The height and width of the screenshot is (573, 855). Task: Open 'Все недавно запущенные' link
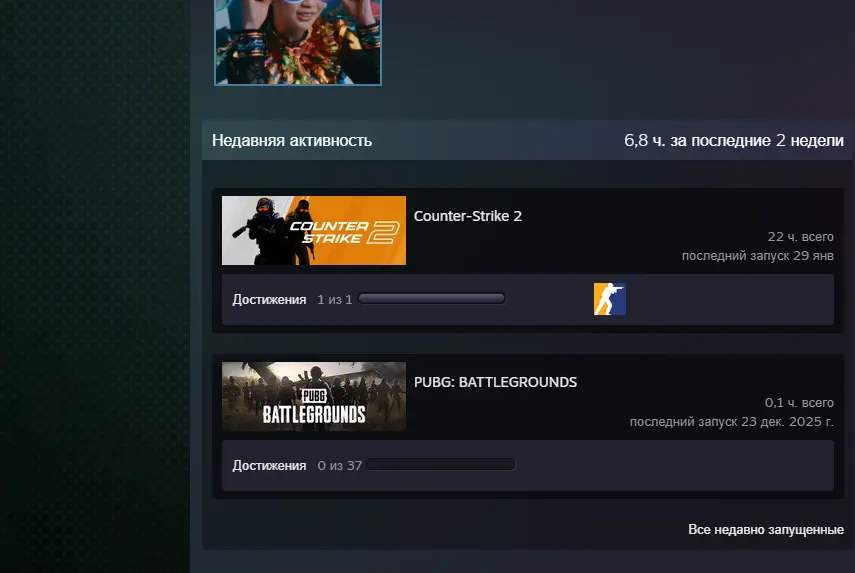(x=766, y=529)
